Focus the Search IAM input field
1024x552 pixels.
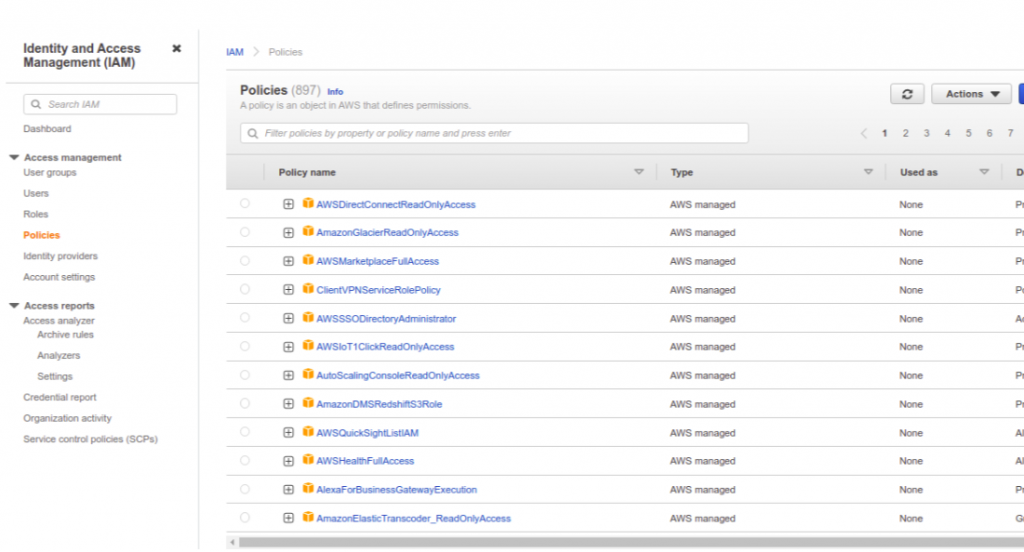coord(100,105)
